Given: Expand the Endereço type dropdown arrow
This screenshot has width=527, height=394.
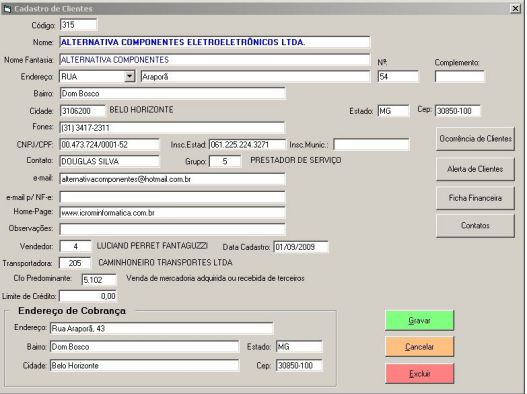Looking at the screenshot, I should tap(129, 76).
